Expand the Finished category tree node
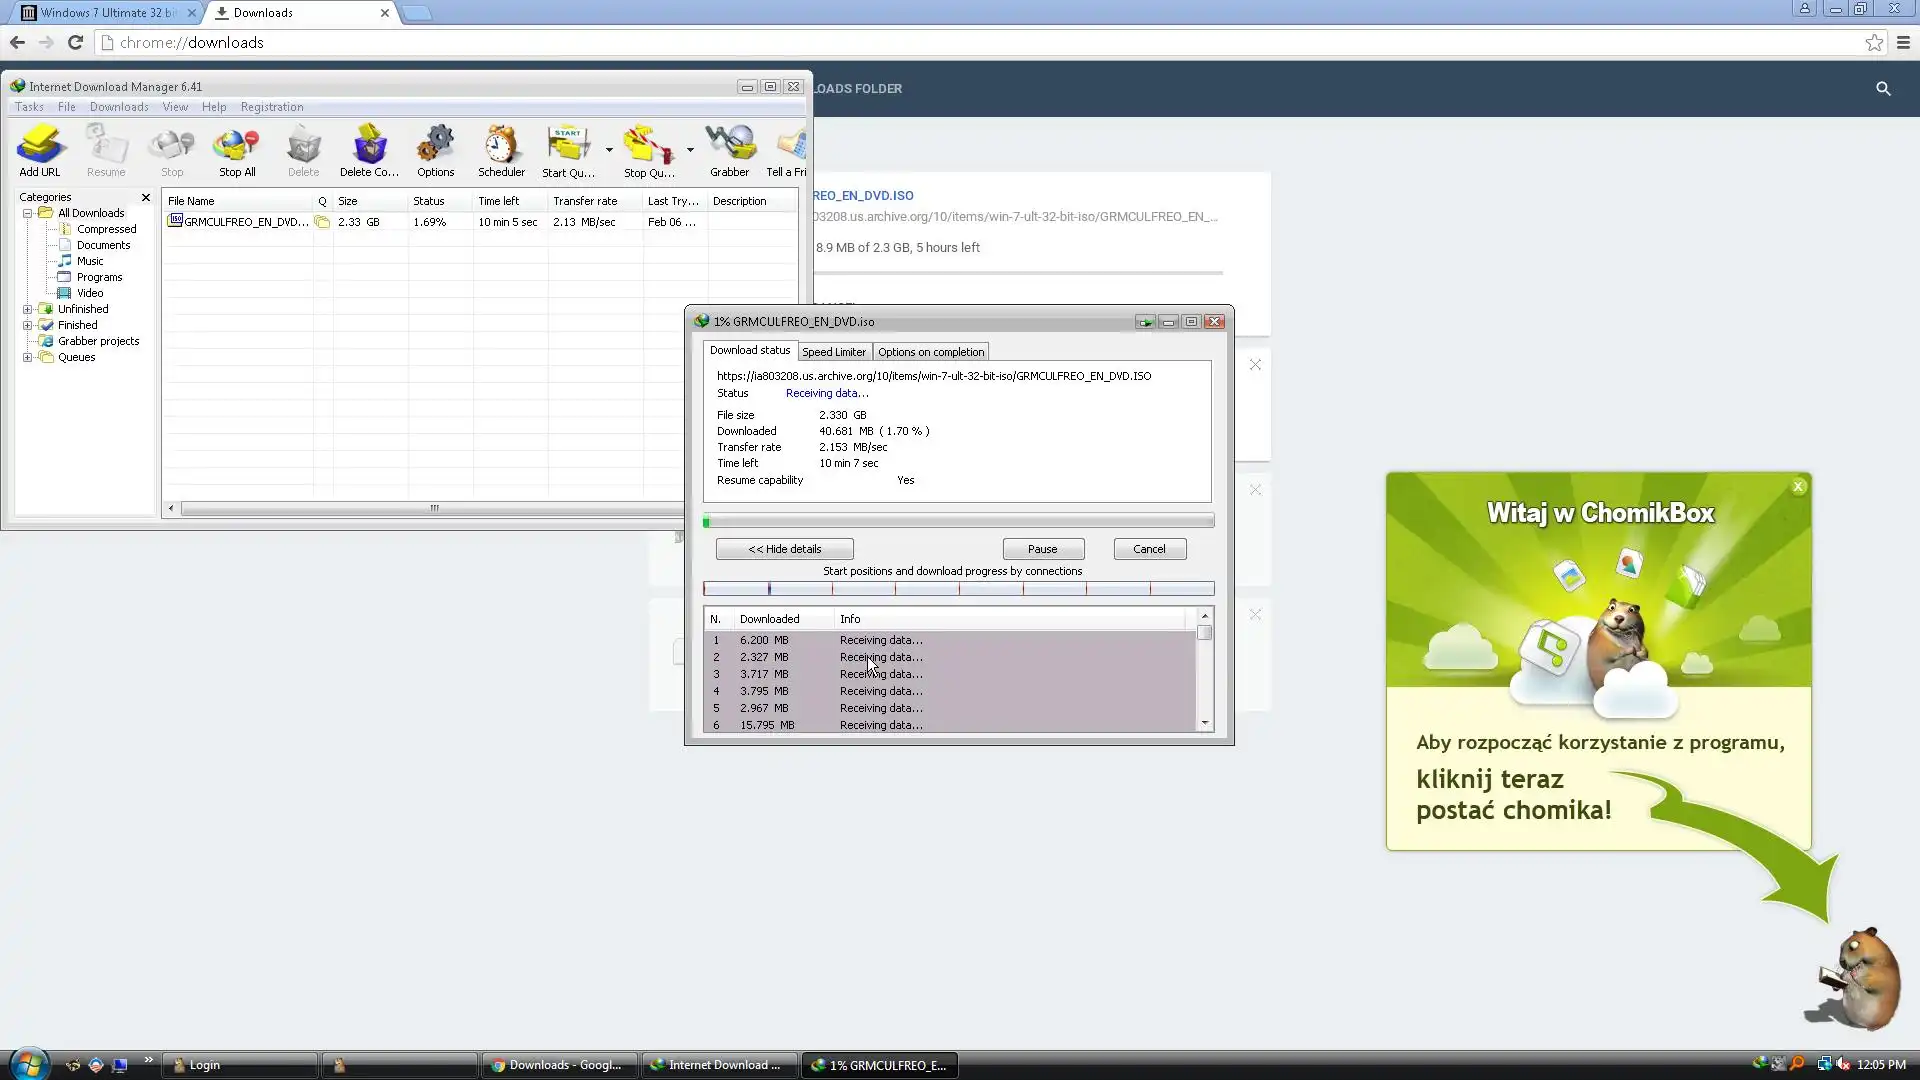 click(28, 325)
